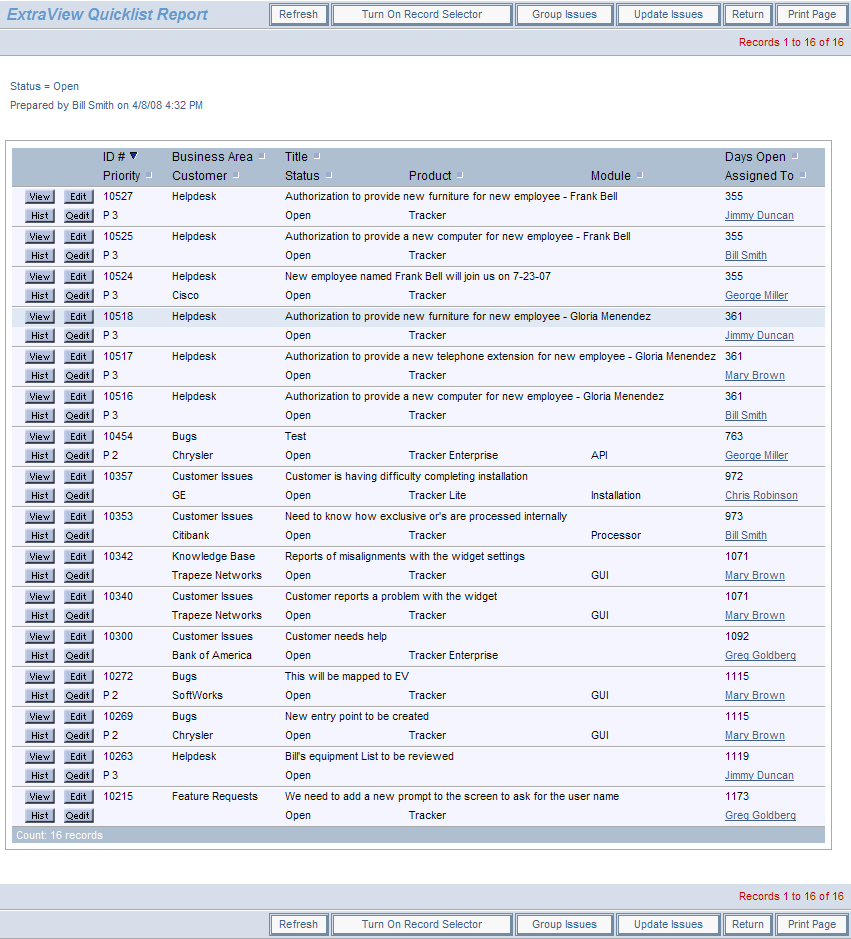Click sort icon next to Business Area
Viewport: 851px width, 939px height.
coord(262,157)
